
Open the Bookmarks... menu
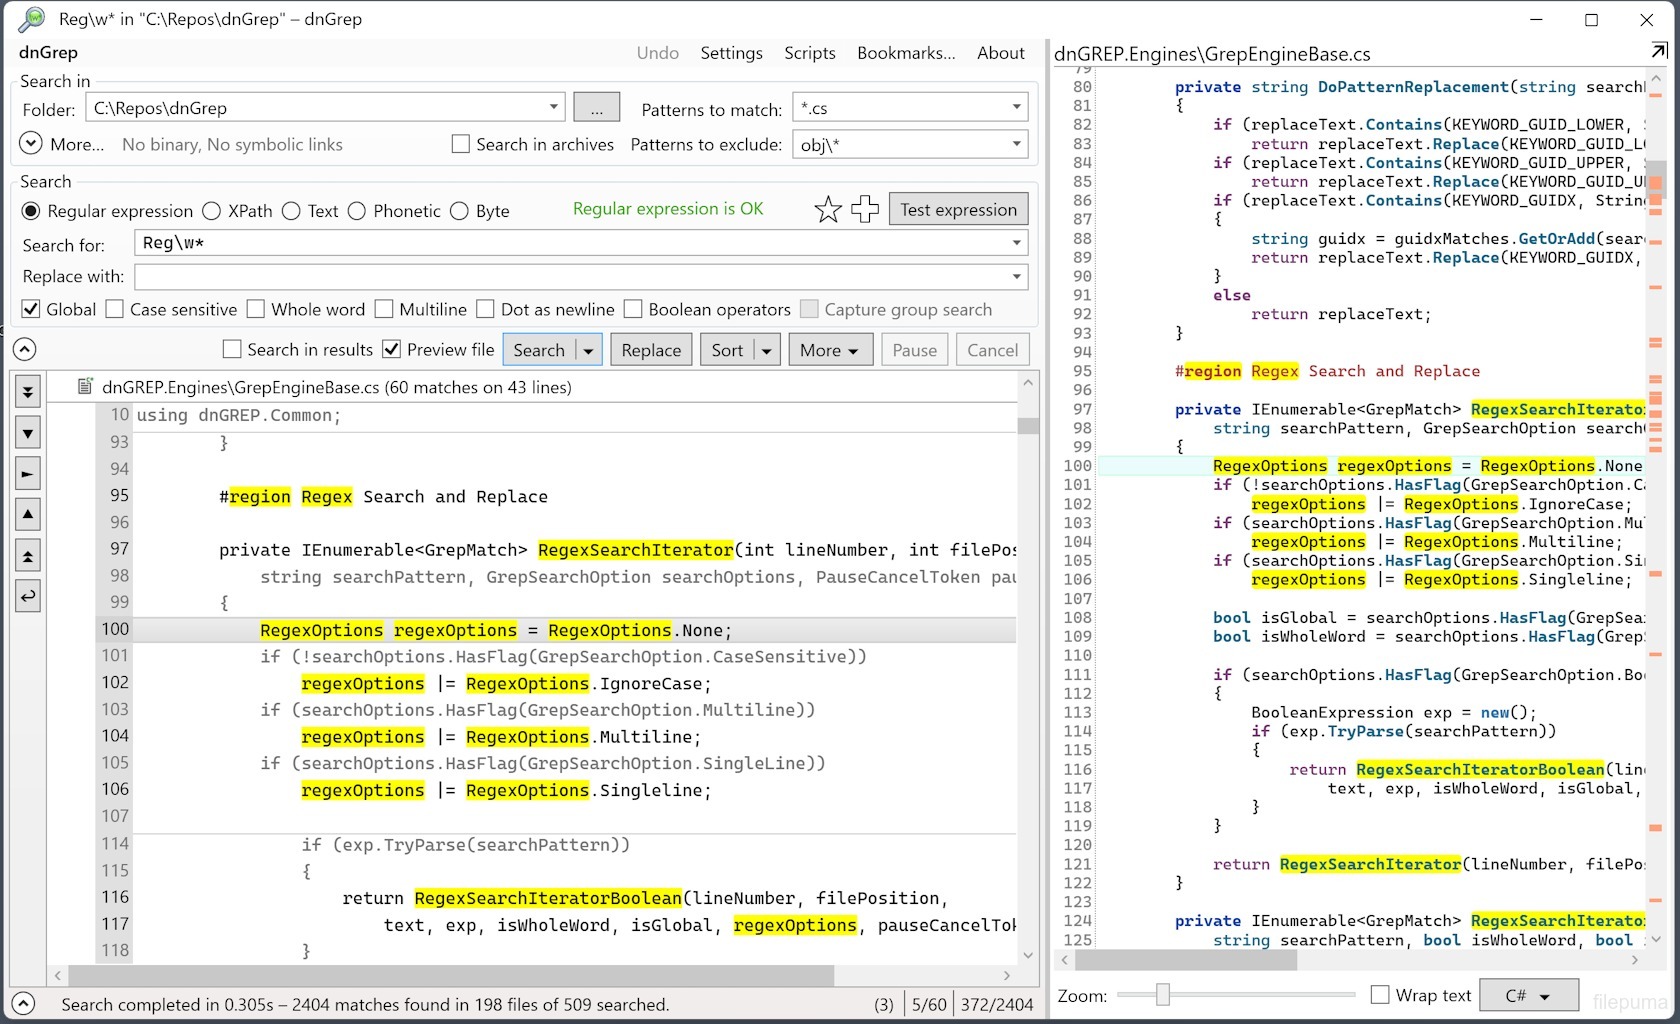coord(905,53)
